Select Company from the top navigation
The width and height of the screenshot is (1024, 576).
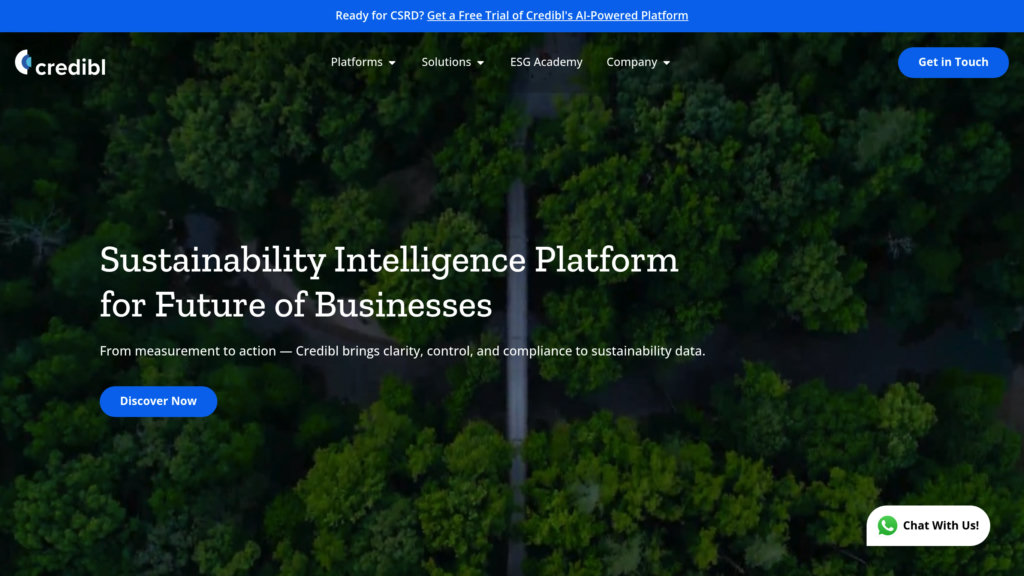[x=632, y=62]
